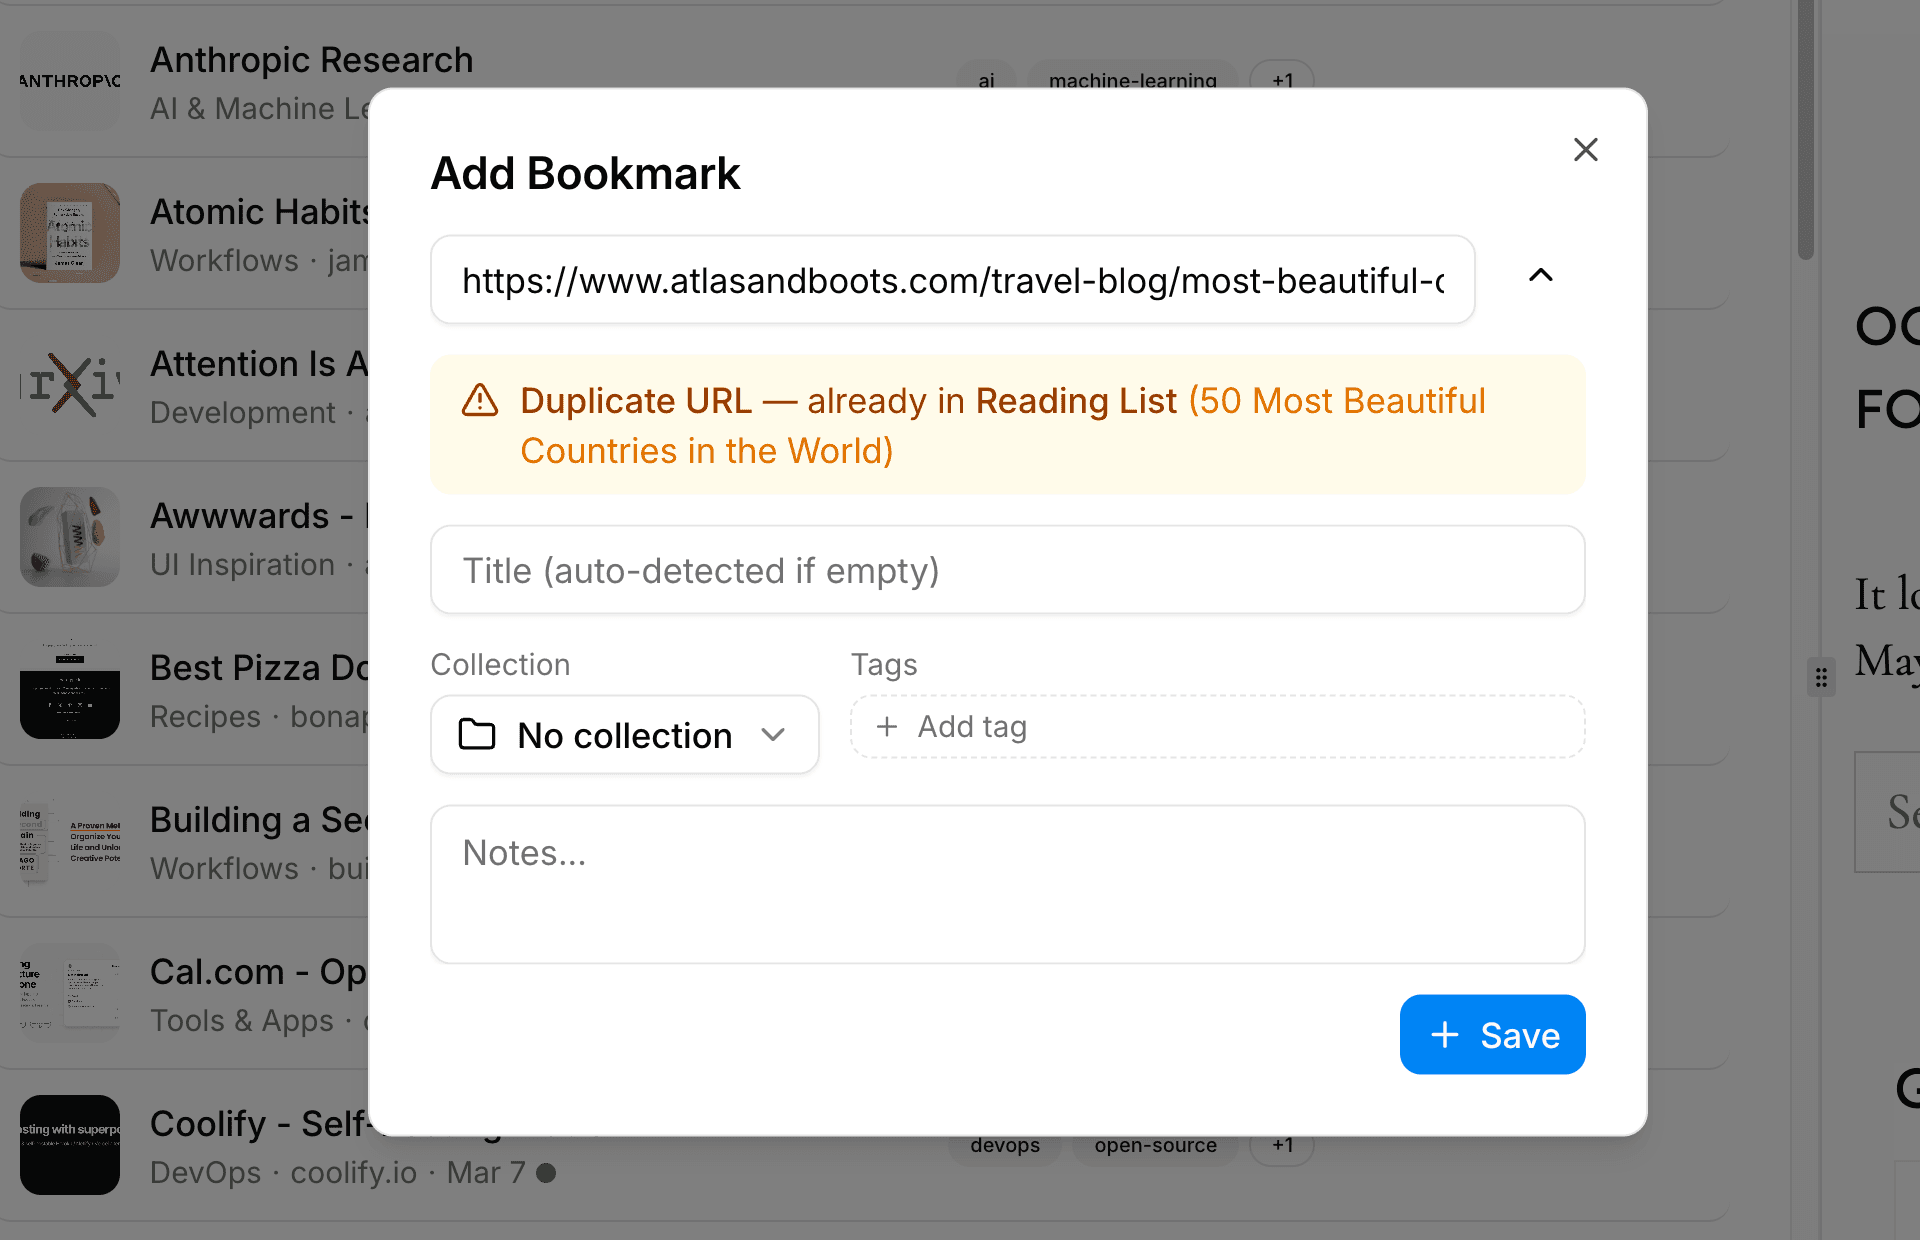Screen dimensions: 1920x1240
Task: Click the panel resize grip handle icon
Action: coord(1822,678)
